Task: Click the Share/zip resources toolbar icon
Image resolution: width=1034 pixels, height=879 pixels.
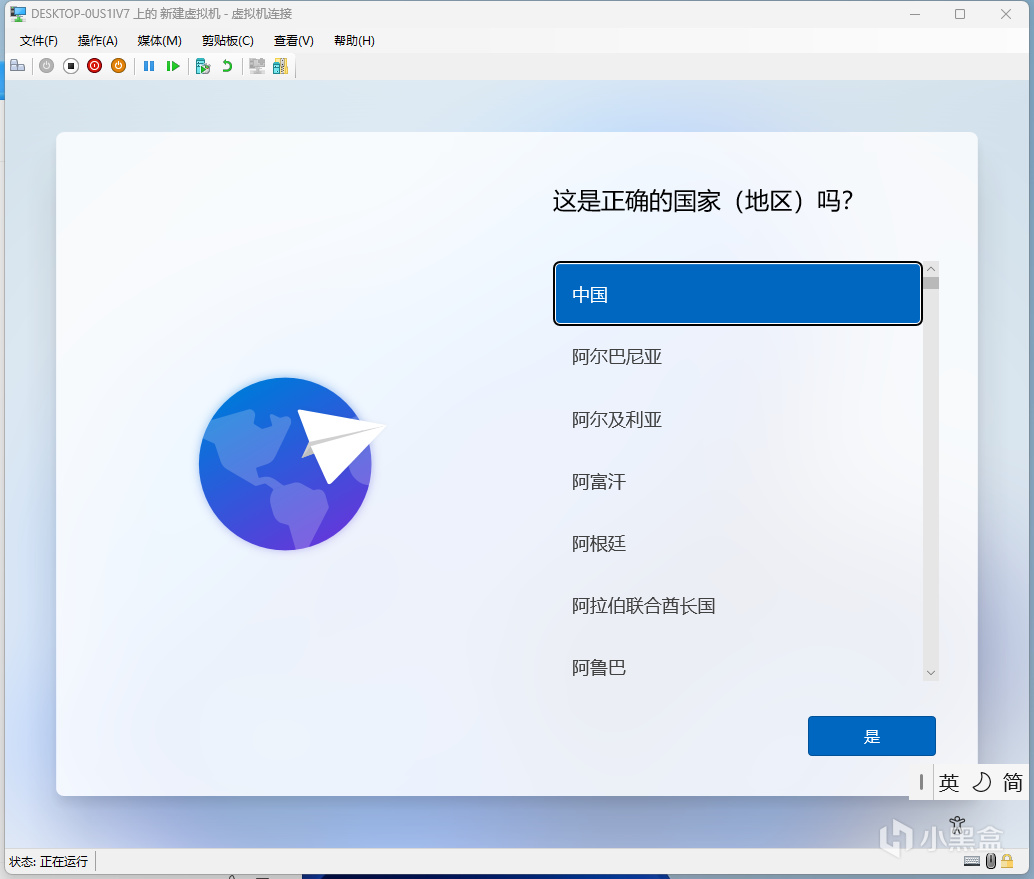Action: (x=280, y=66)
